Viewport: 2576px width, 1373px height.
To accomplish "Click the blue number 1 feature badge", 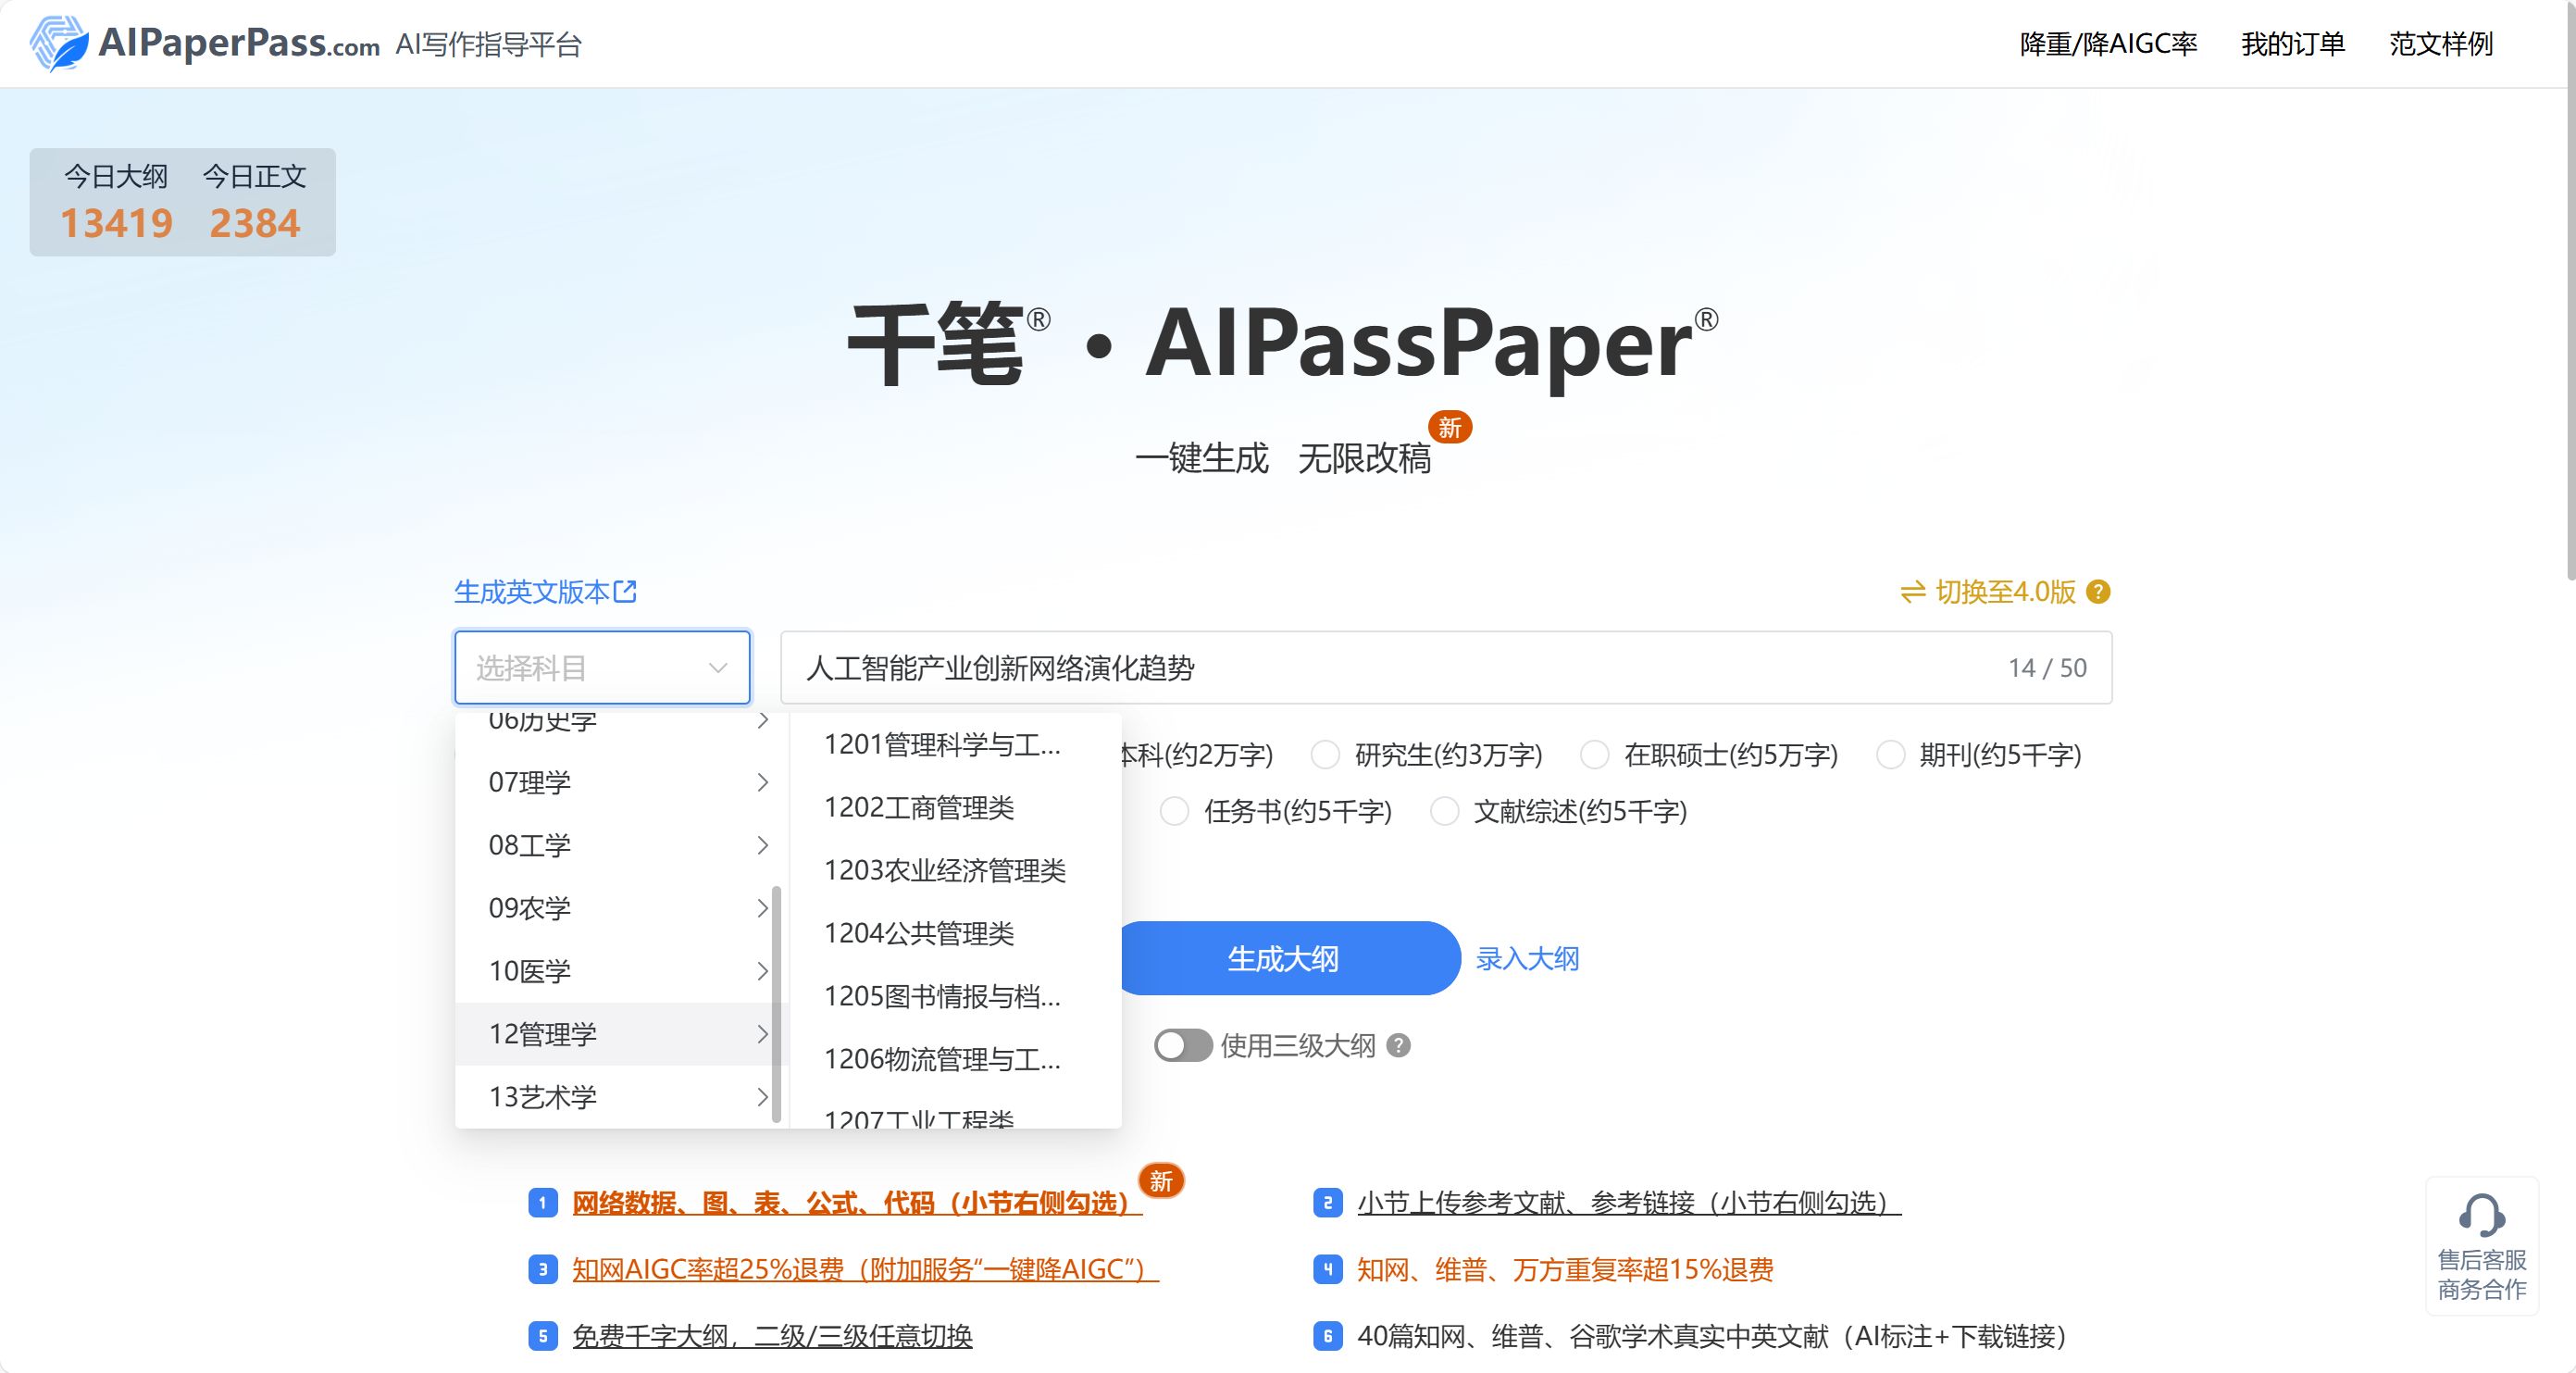I will coord(542,1203).
